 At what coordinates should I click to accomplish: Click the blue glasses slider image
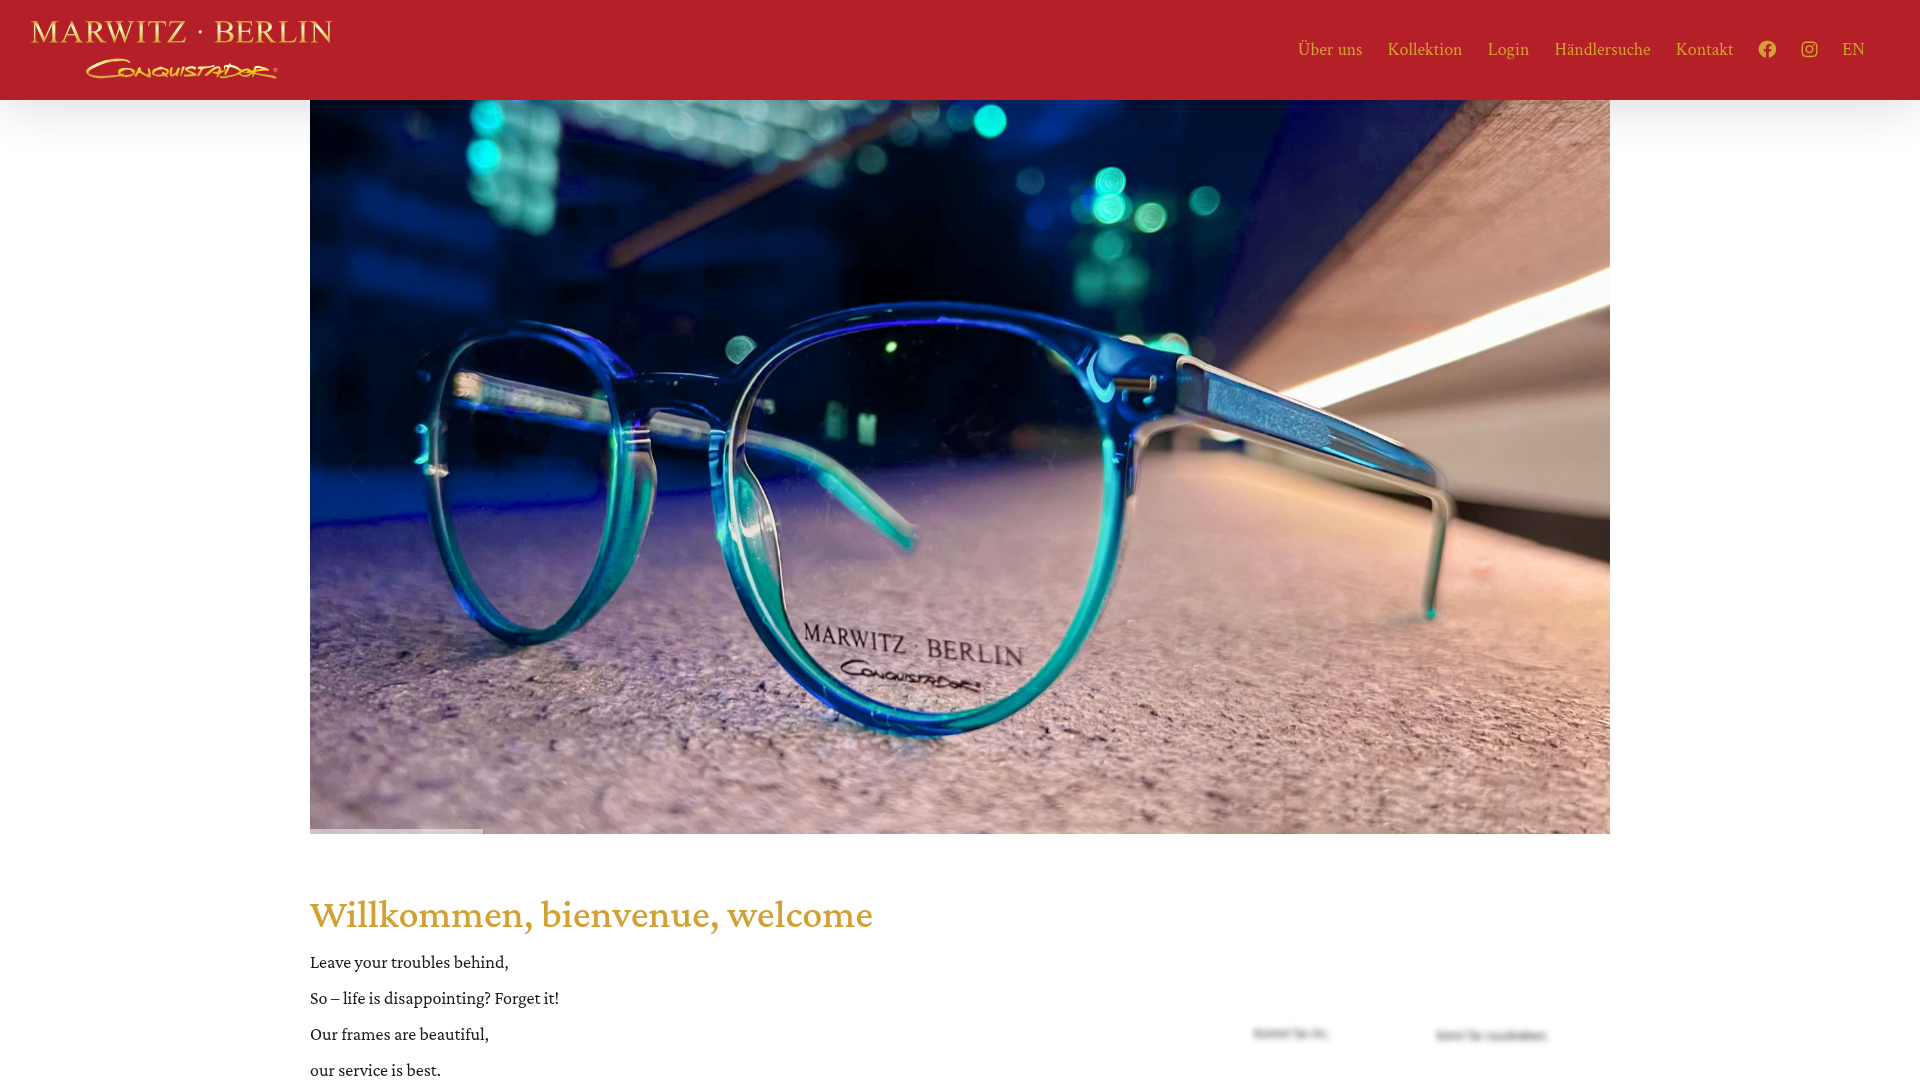click(960, 466)
